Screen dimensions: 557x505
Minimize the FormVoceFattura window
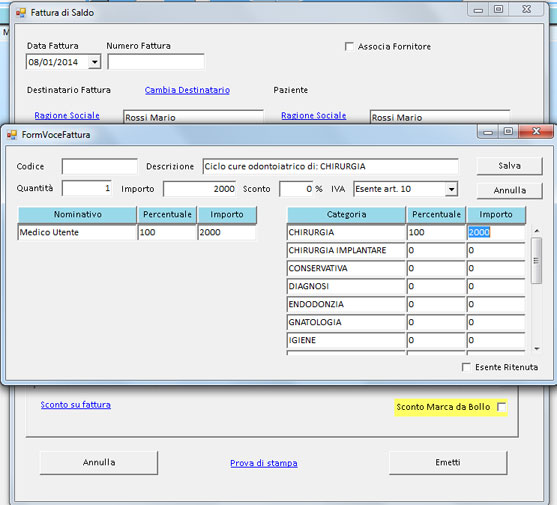coord(488,132)
